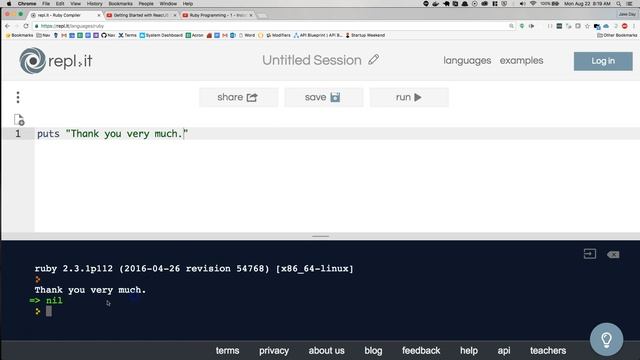Open the Word bookmark
The height and width of the screenshot is (360, 640).
247,36
